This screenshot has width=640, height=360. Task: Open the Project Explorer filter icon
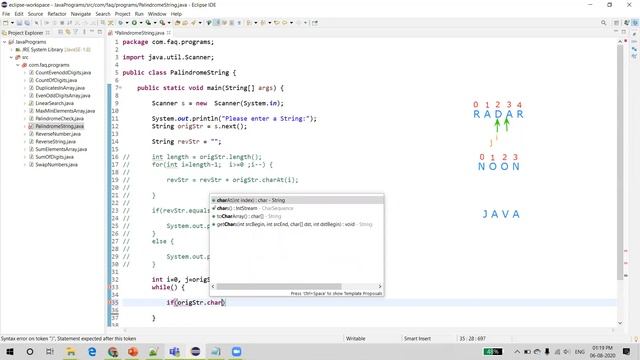point(76,32)
